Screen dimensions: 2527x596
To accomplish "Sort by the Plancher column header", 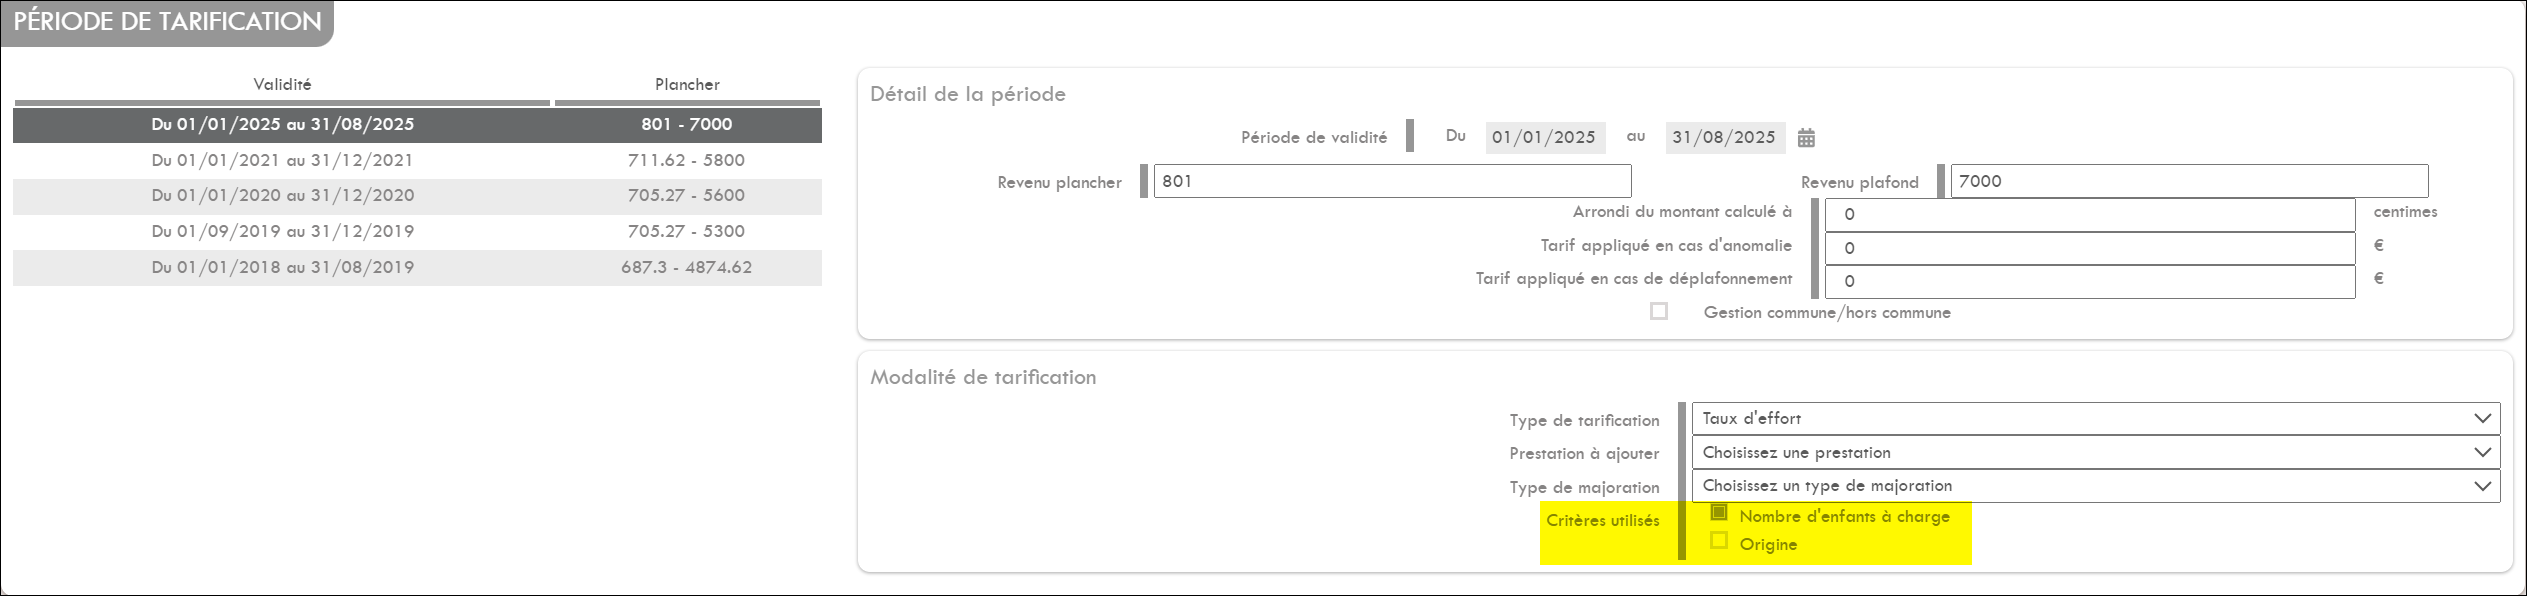I will coord(687,85).
